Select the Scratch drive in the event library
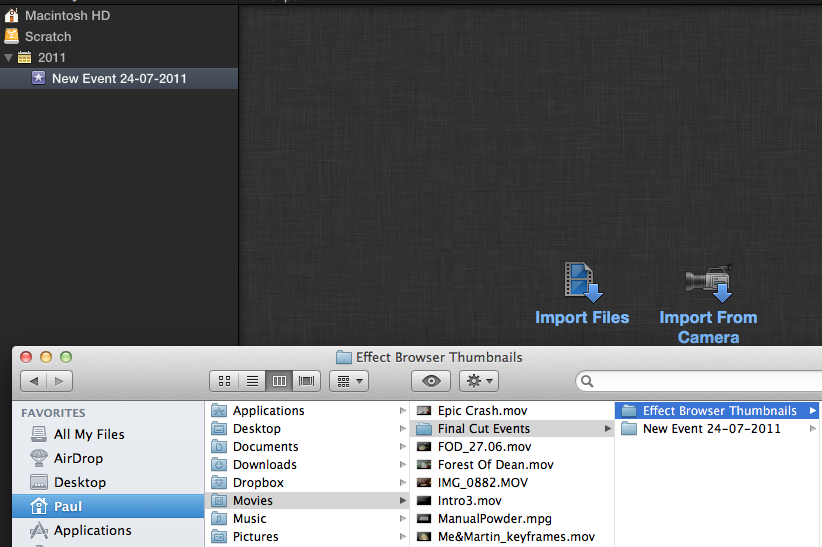The width and height of the screenshot is (822, 547). click(x=119, y=37)
